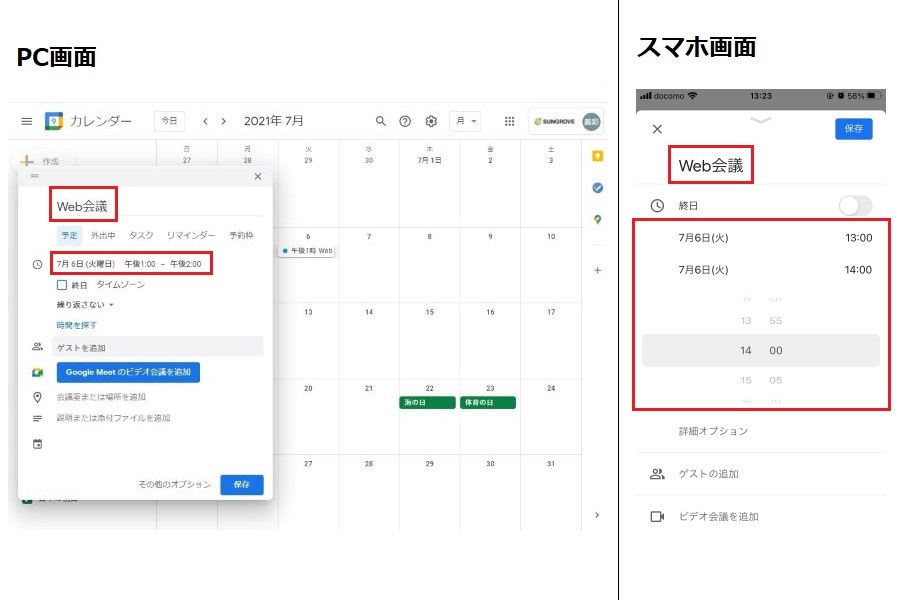900x600 pixels.
Task: Collapse the mobile sheet with top chevron
Action: 761,120
